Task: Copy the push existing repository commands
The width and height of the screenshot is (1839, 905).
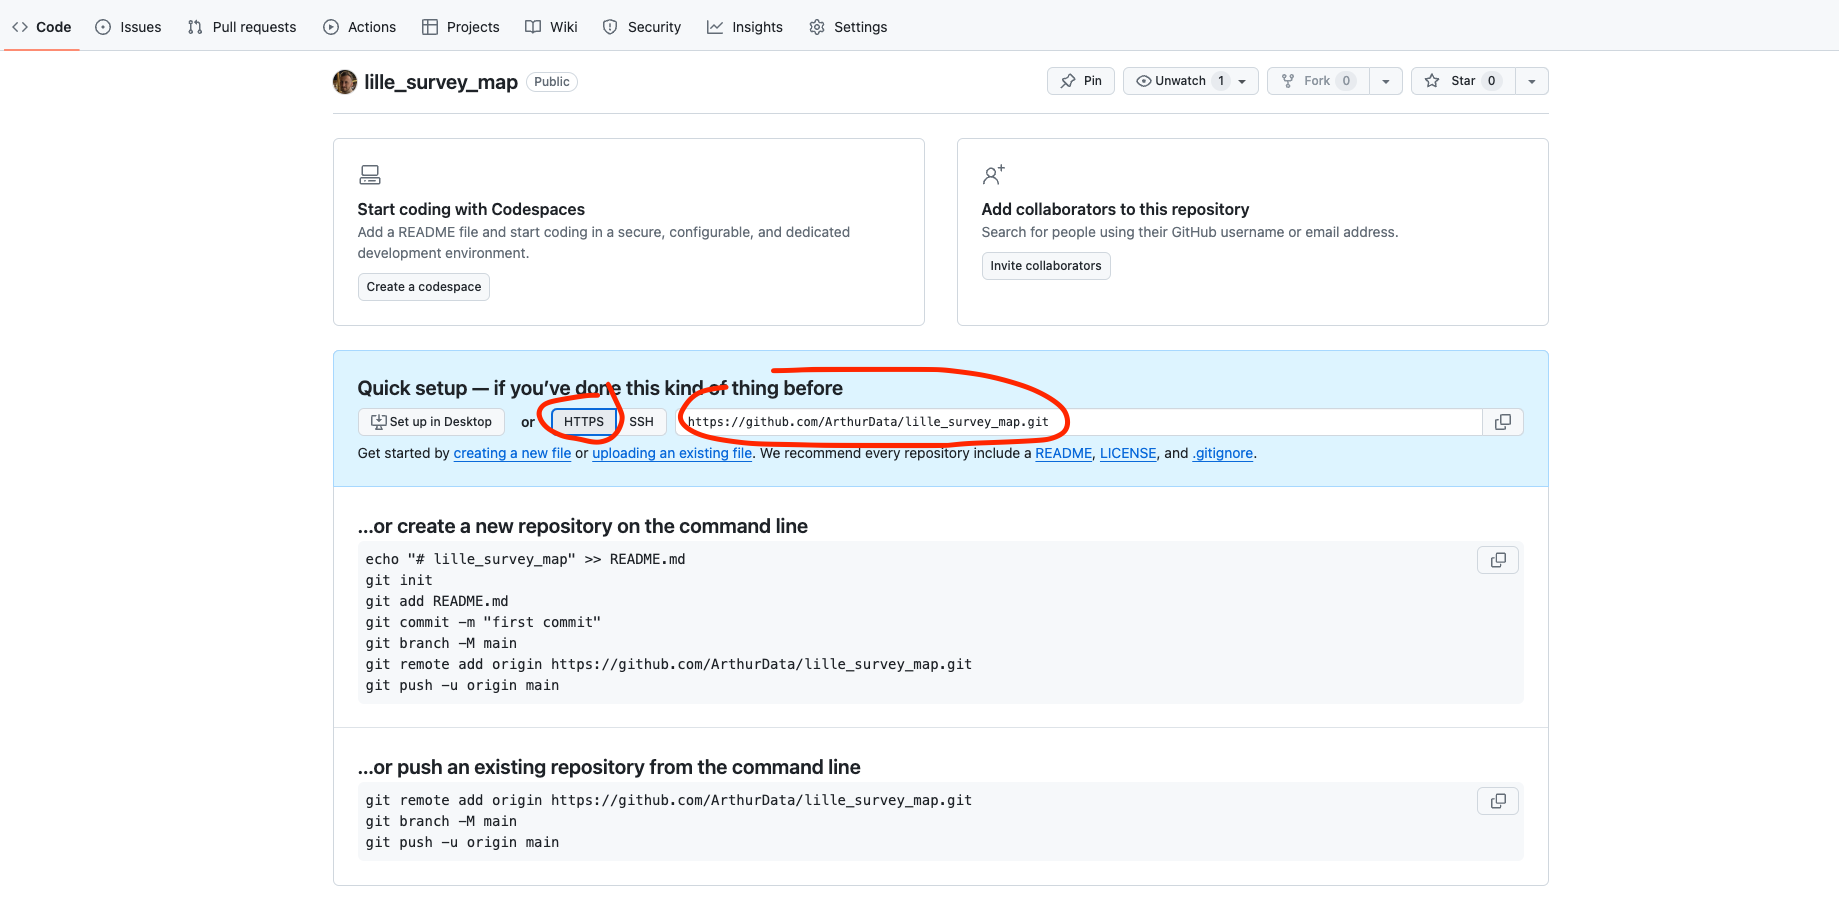Action: pos(1498,801)
